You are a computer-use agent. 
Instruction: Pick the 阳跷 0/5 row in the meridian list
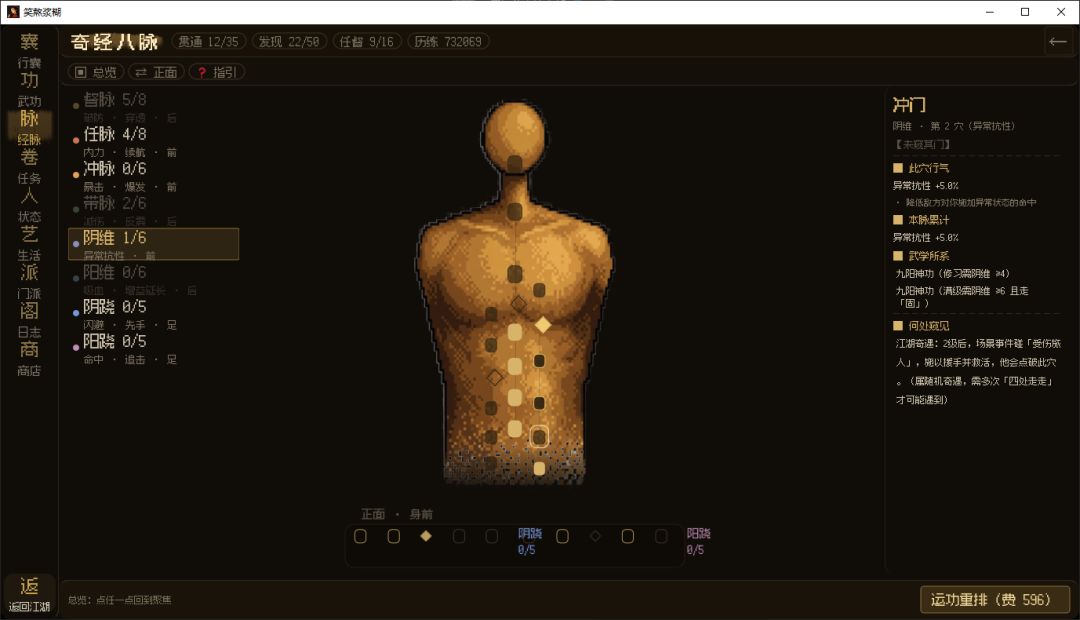pyautogui.click(x=154, y=348)
